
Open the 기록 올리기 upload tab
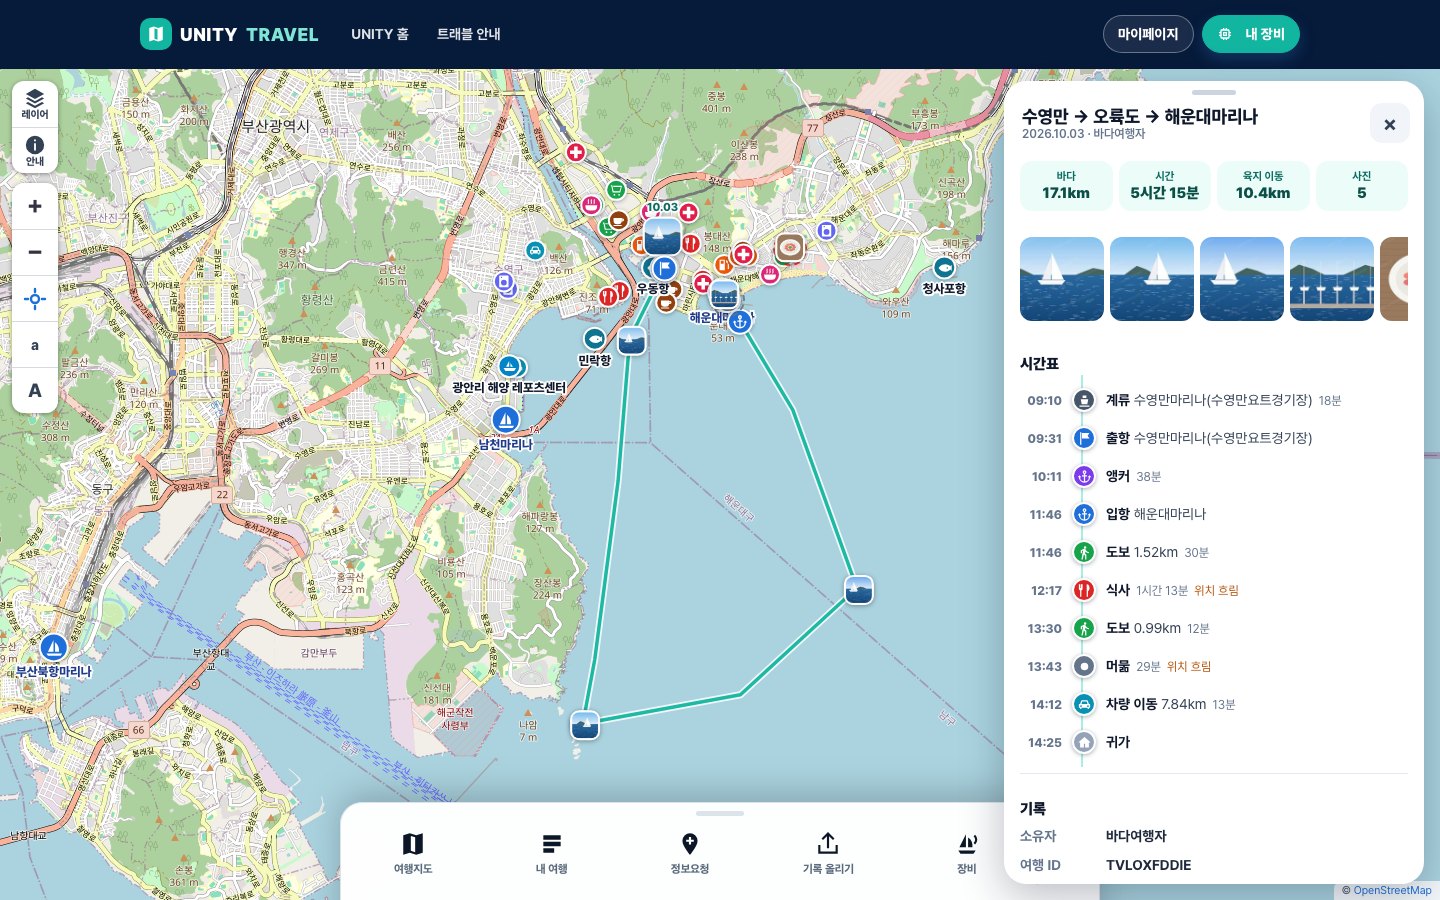point(828,853)
